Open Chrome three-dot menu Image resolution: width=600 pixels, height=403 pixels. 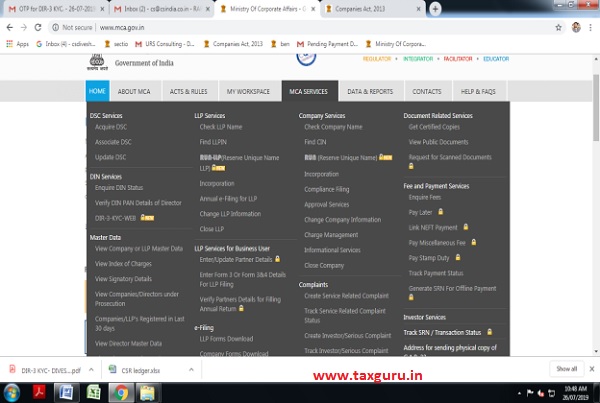point(590,28)
